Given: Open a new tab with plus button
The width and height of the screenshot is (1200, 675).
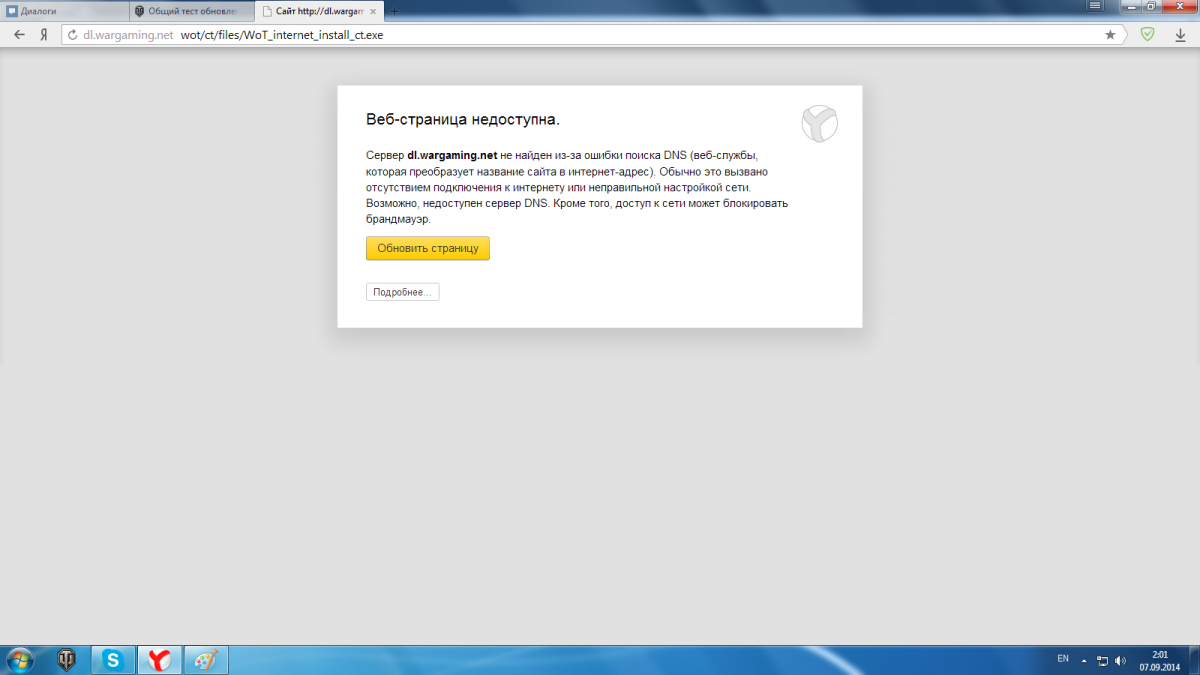Looking at the screenshot, I should (x=394, y=11).
